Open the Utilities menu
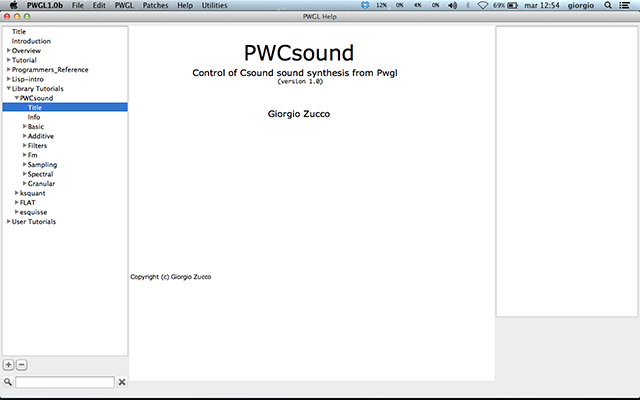Viewport: 640px width, 400px height. click(214, 5)
